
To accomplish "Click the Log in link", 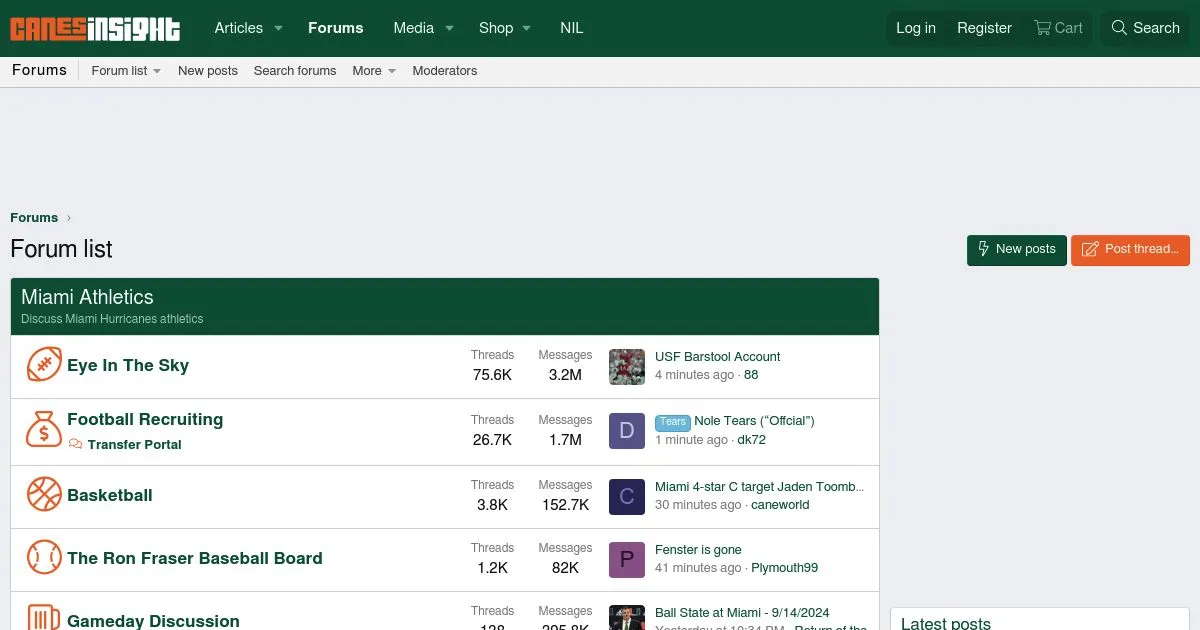I will pos(916,28).
